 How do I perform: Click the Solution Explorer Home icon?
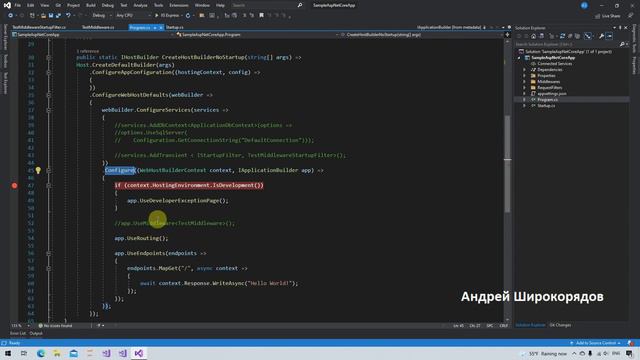pos(533,36)
